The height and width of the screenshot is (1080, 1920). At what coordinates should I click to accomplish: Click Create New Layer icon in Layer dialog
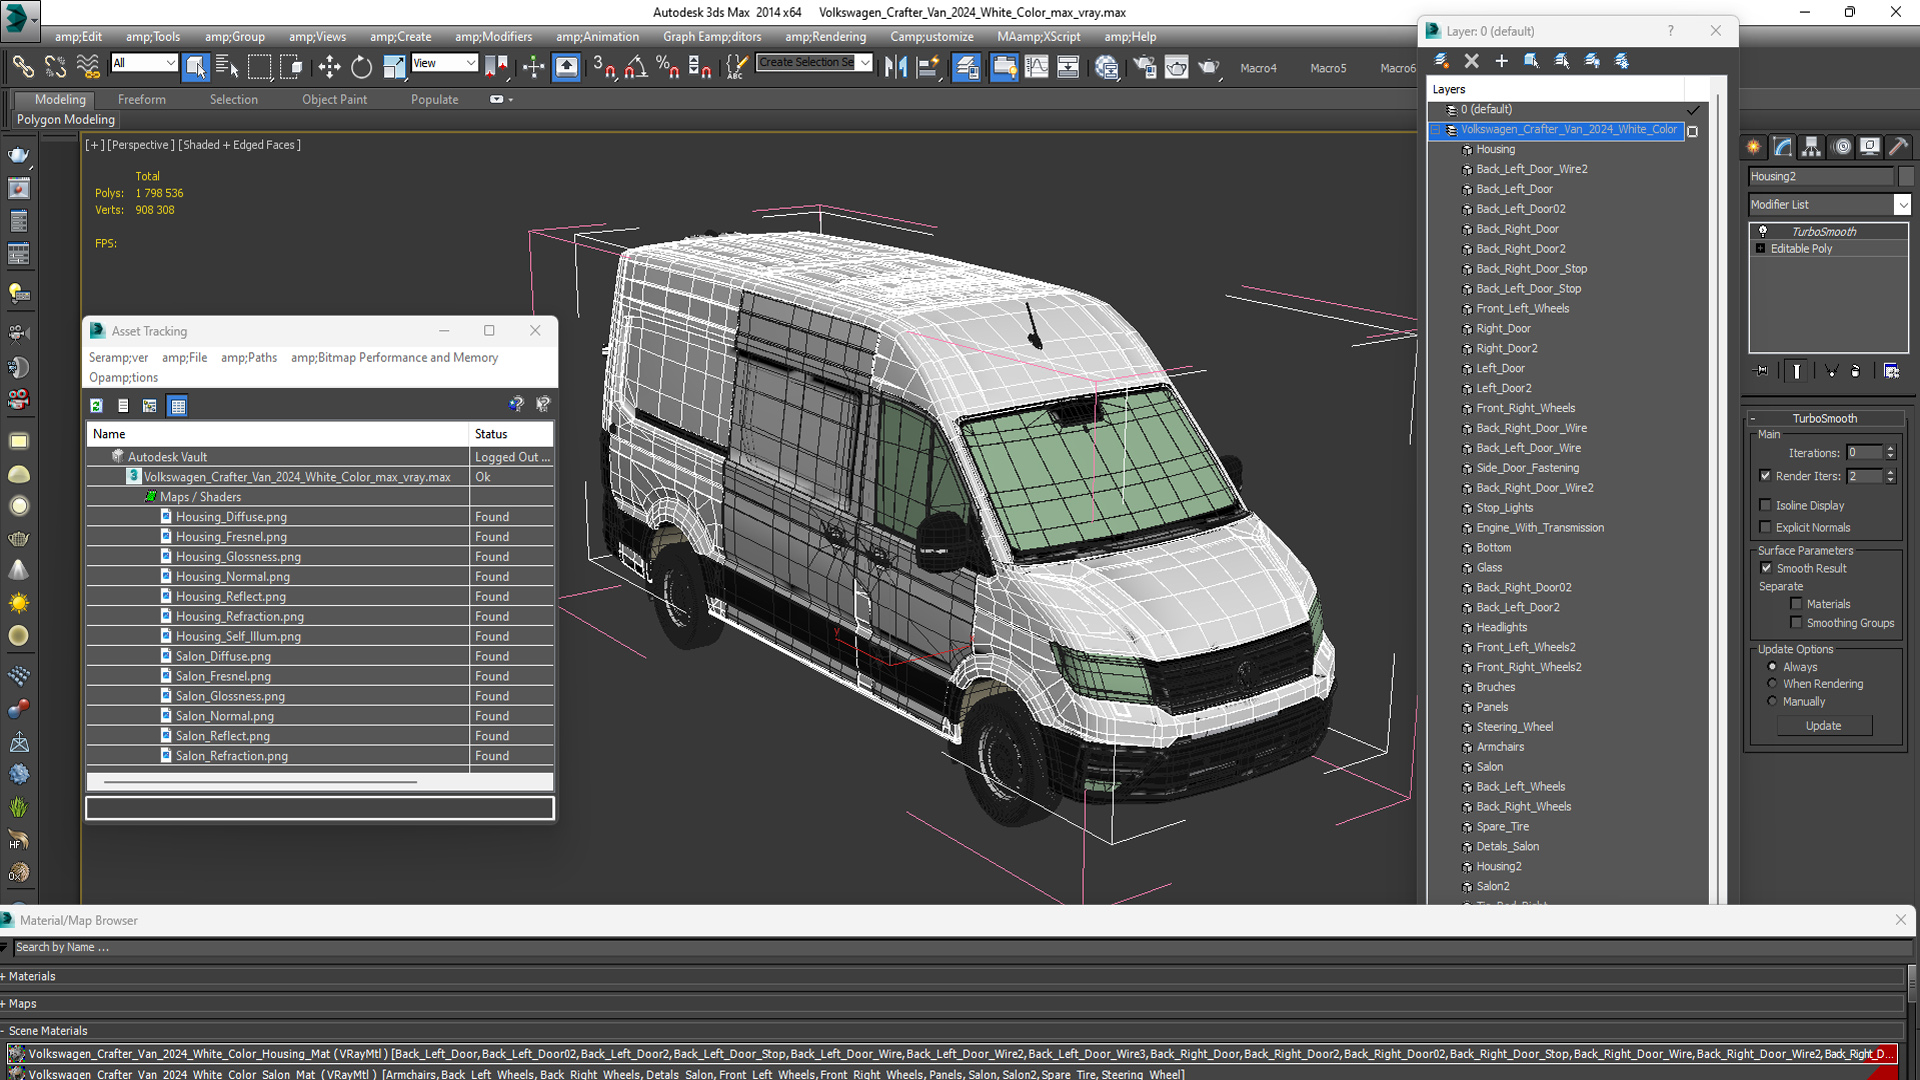point(1442,61)
